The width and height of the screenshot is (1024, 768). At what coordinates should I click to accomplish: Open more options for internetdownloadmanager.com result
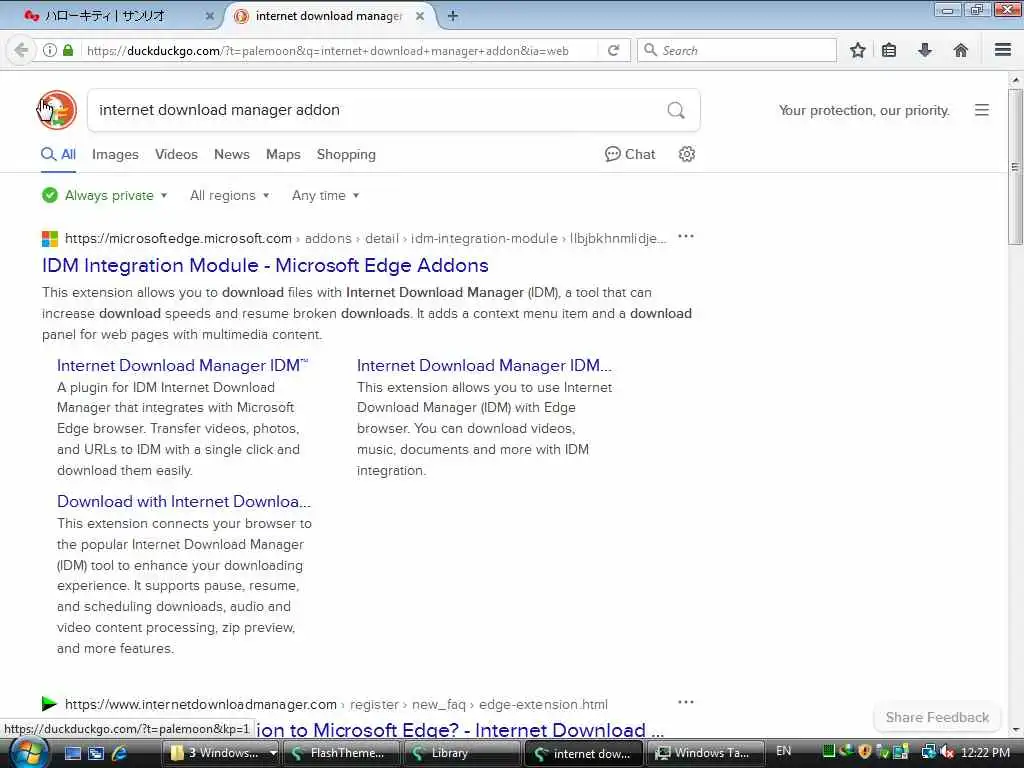pos(686,702)
